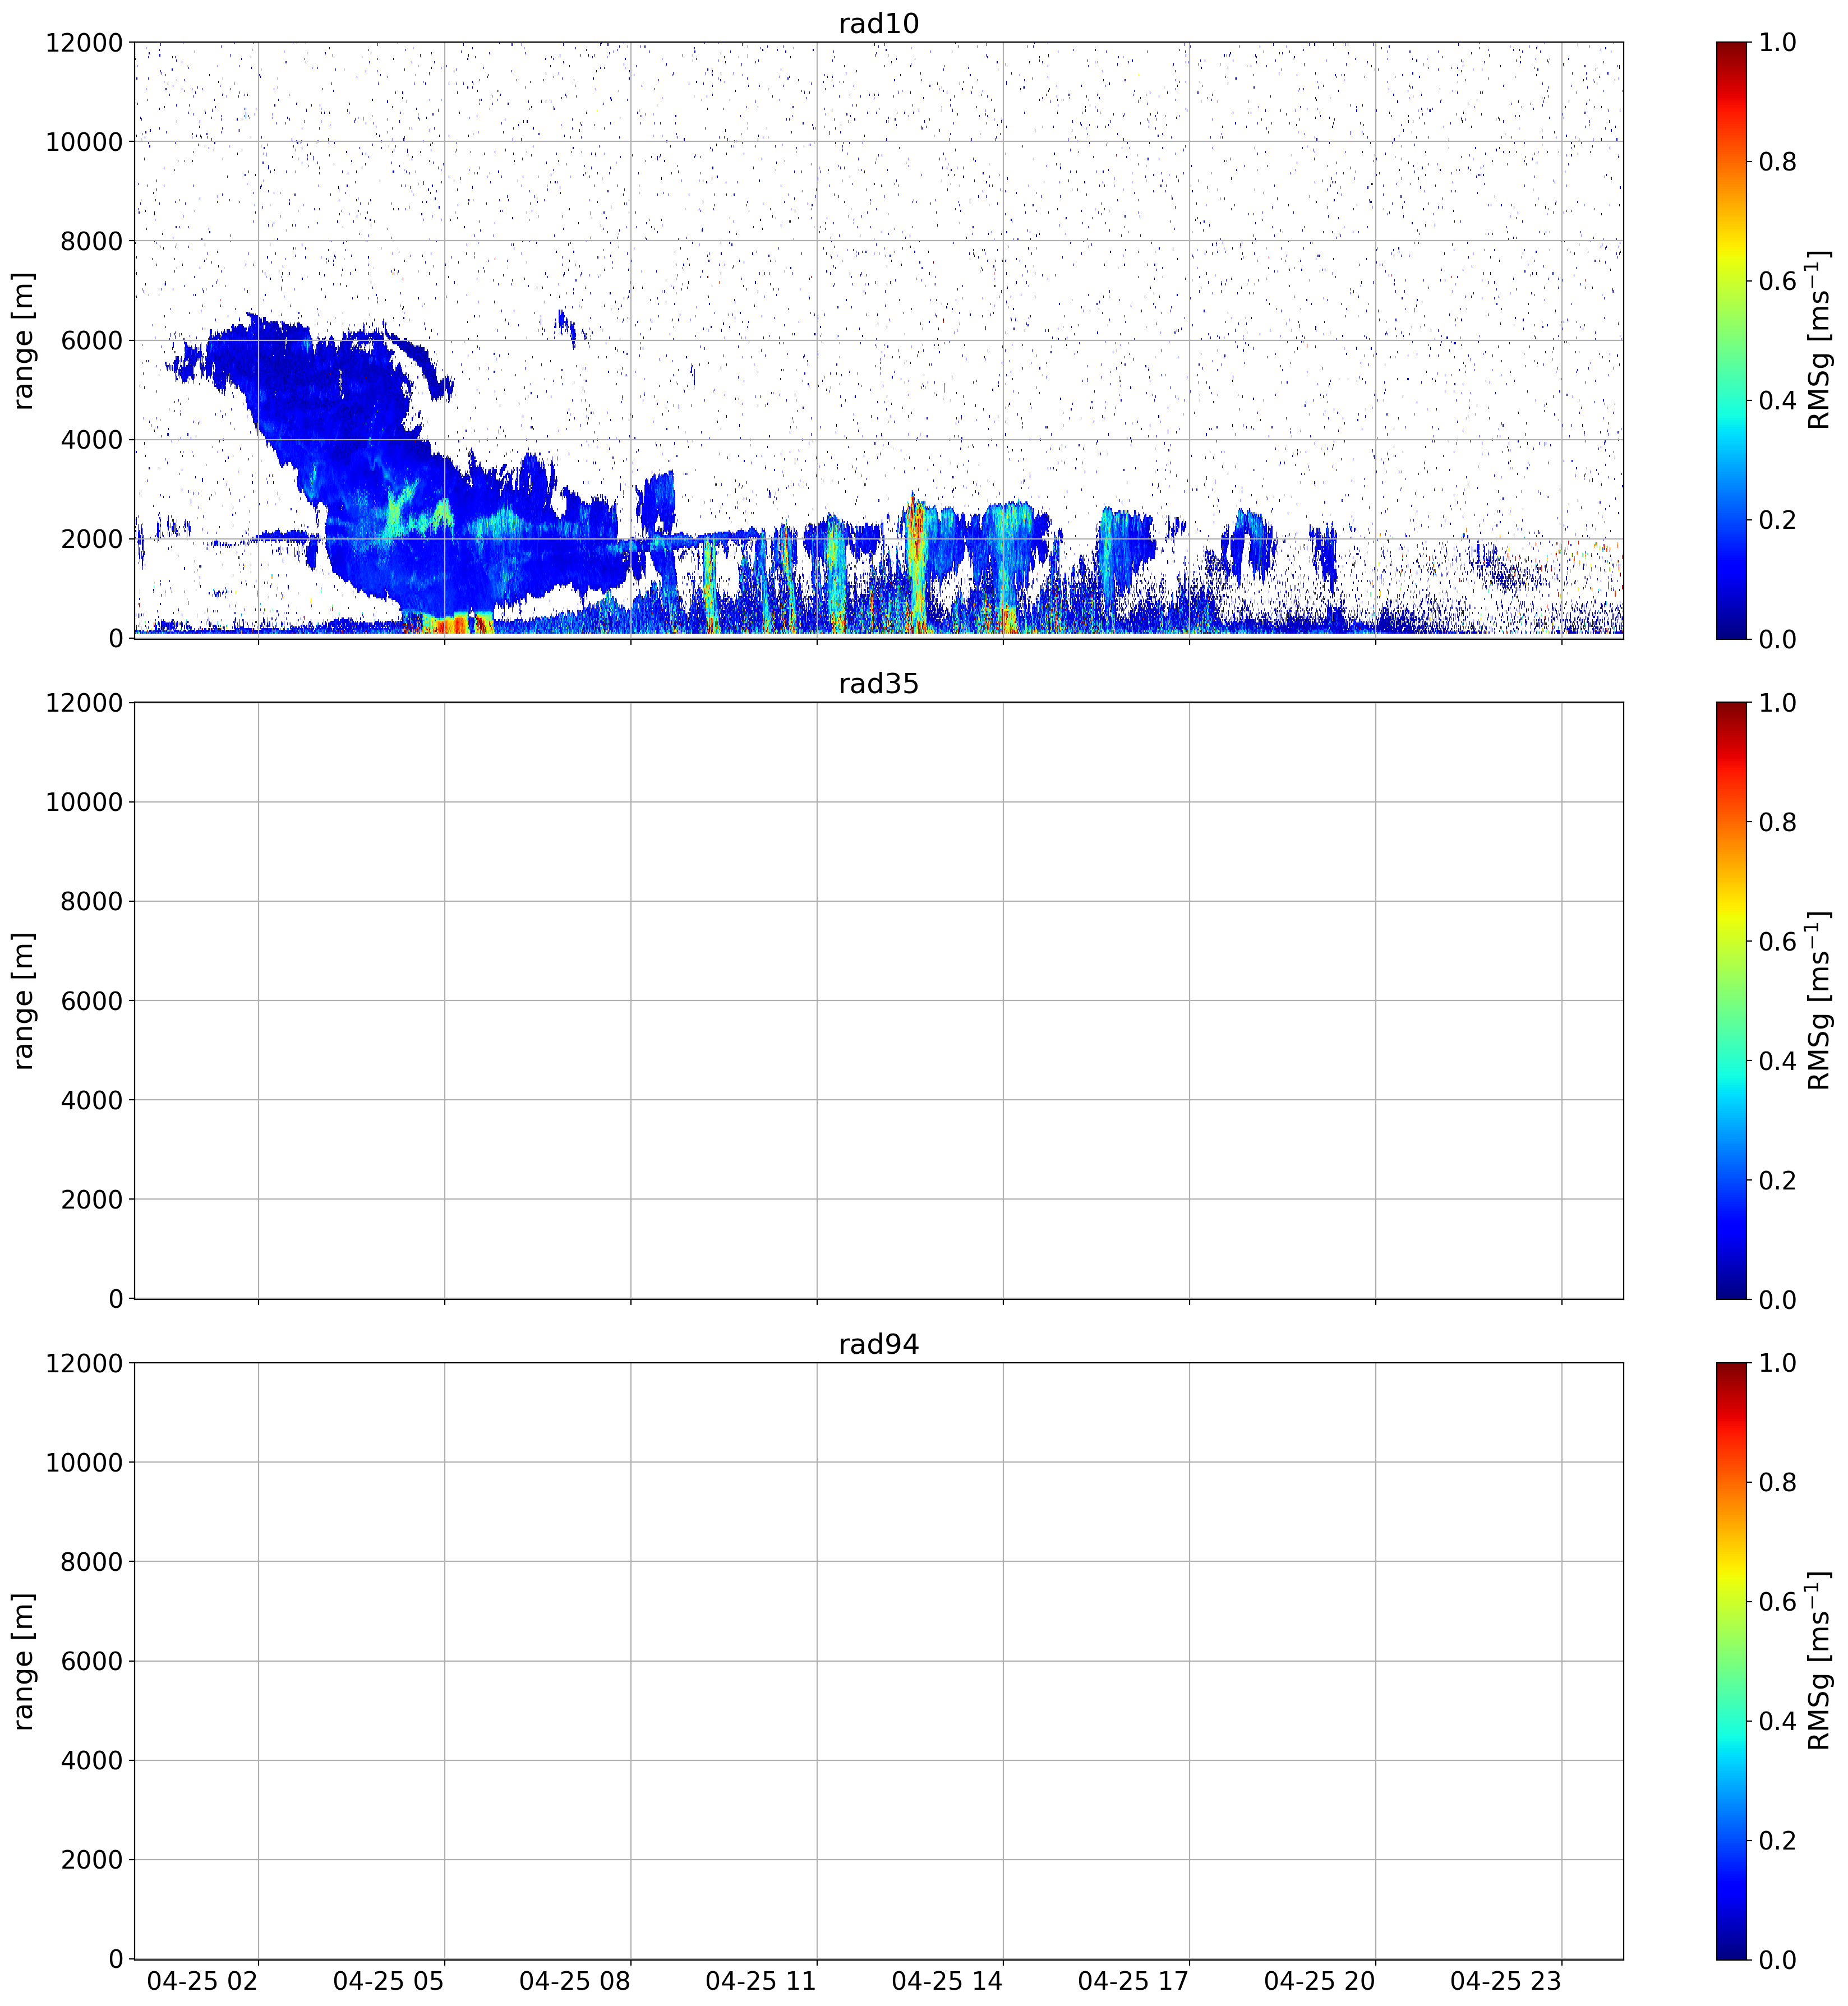Click the rad35 panel's range [m] axis label

[24, 1001]
